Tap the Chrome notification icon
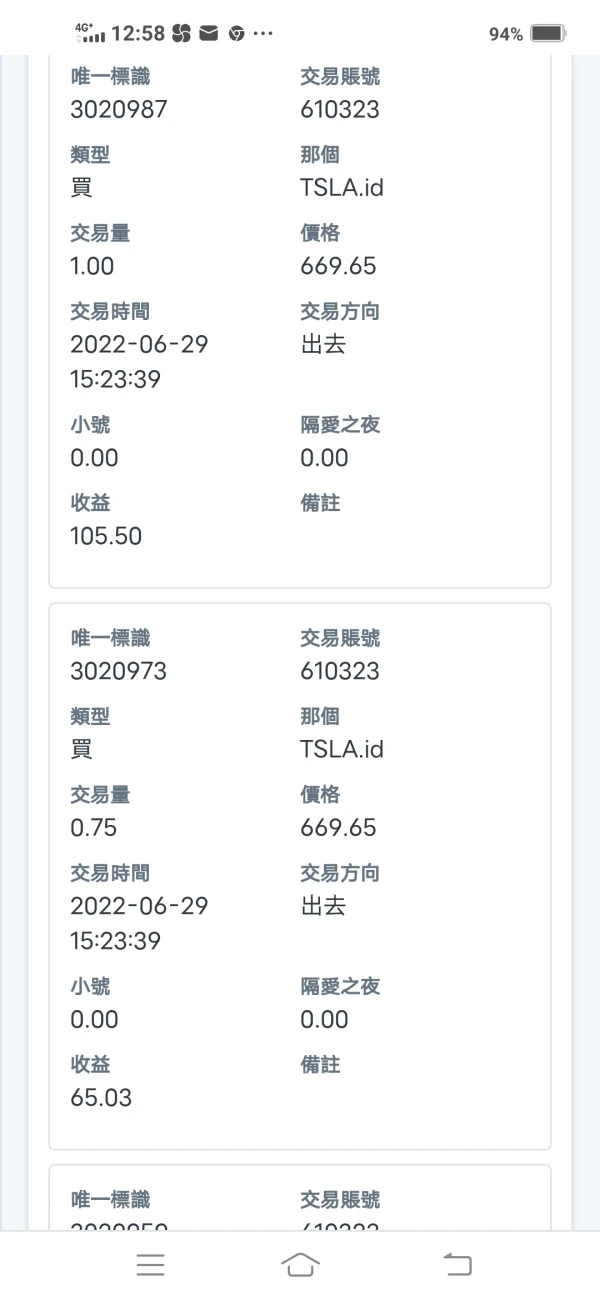600x1300 pixels. pyautogui.click(x=237, y=34)
